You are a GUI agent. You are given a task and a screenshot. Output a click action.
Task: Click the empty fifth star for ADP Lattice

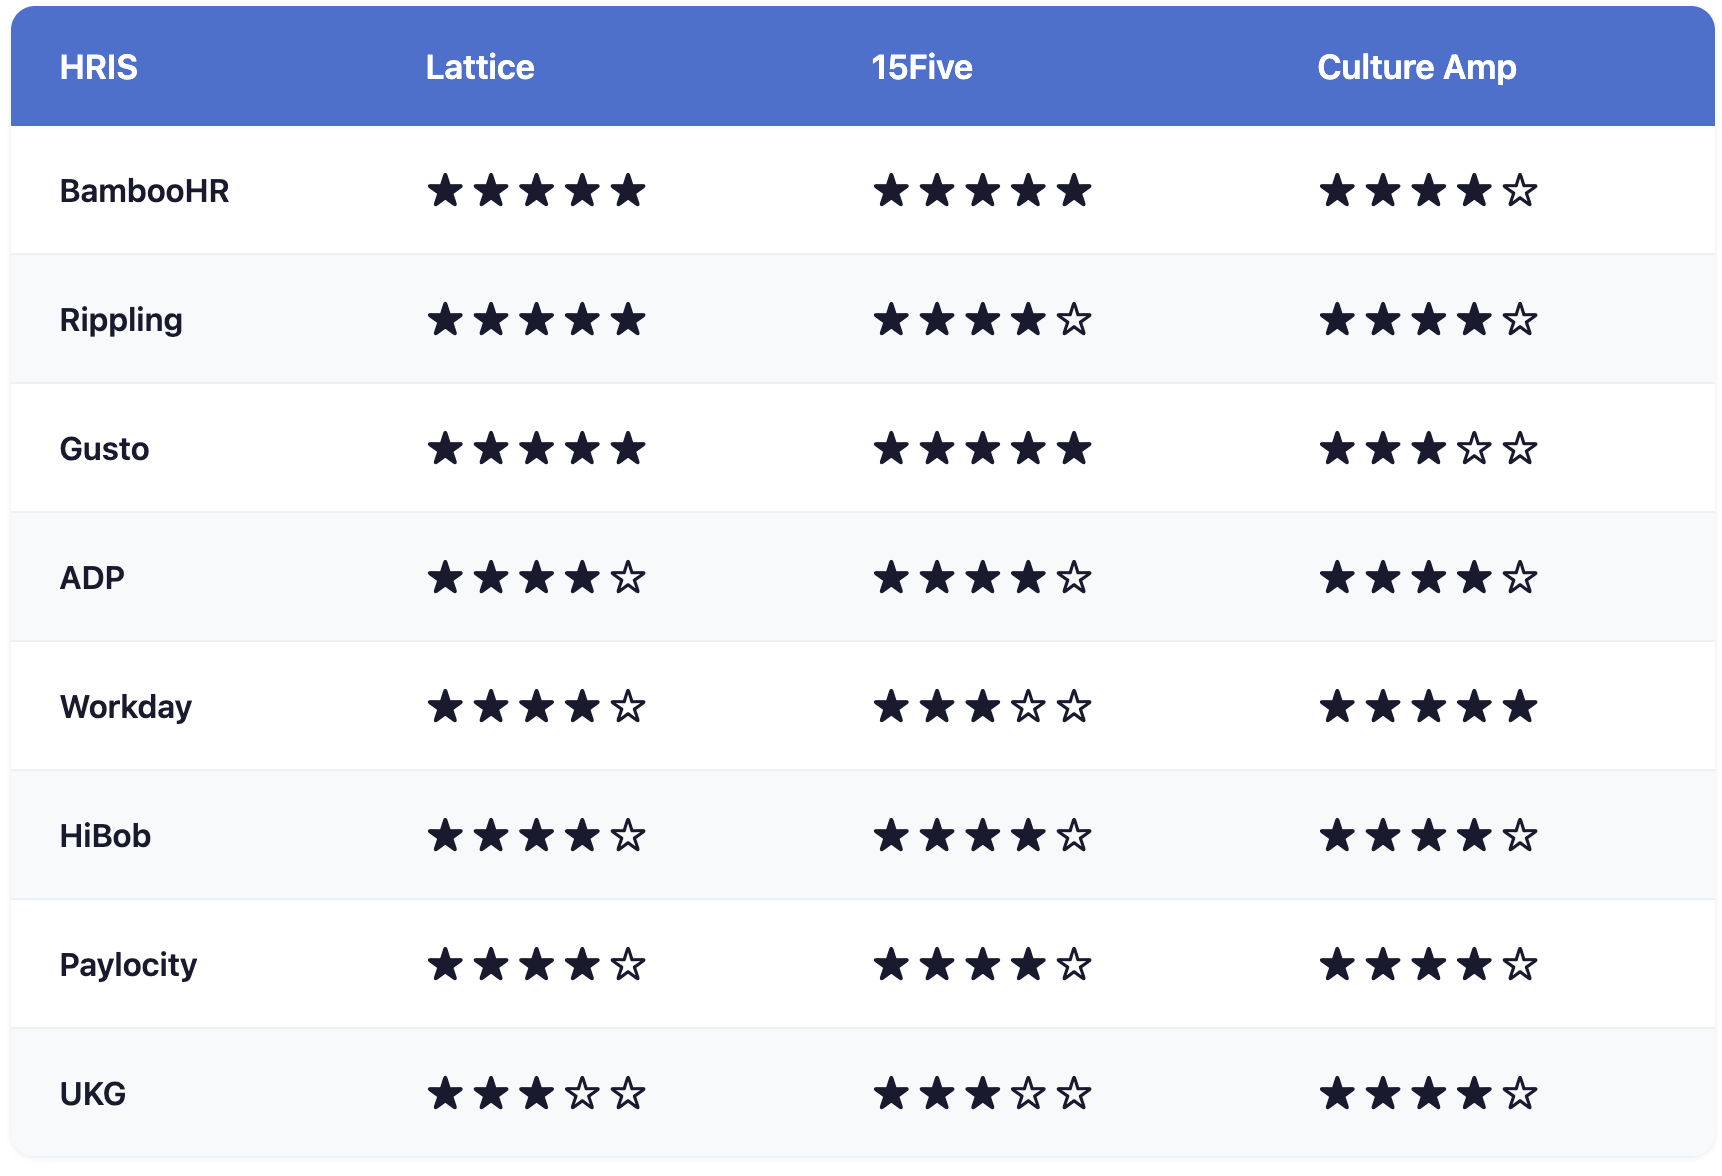pos(628,577)
